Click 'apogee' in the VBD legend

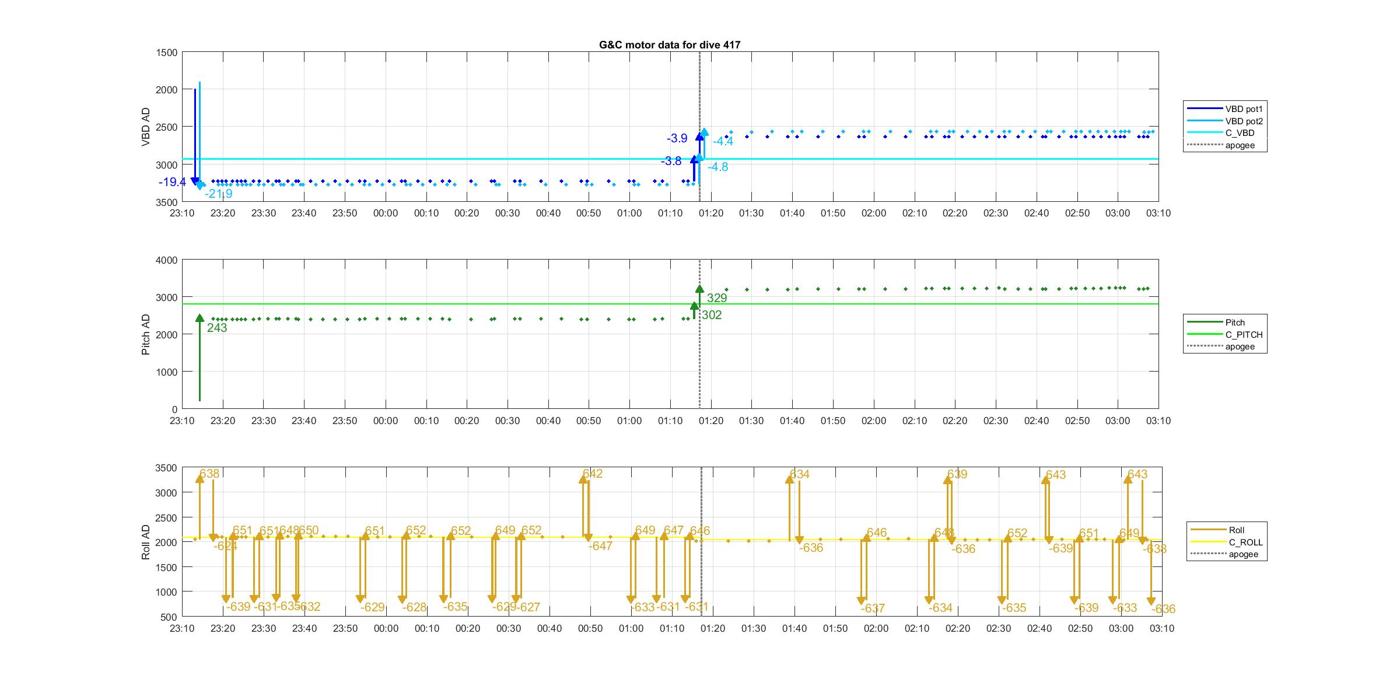tap(1240, 145)
